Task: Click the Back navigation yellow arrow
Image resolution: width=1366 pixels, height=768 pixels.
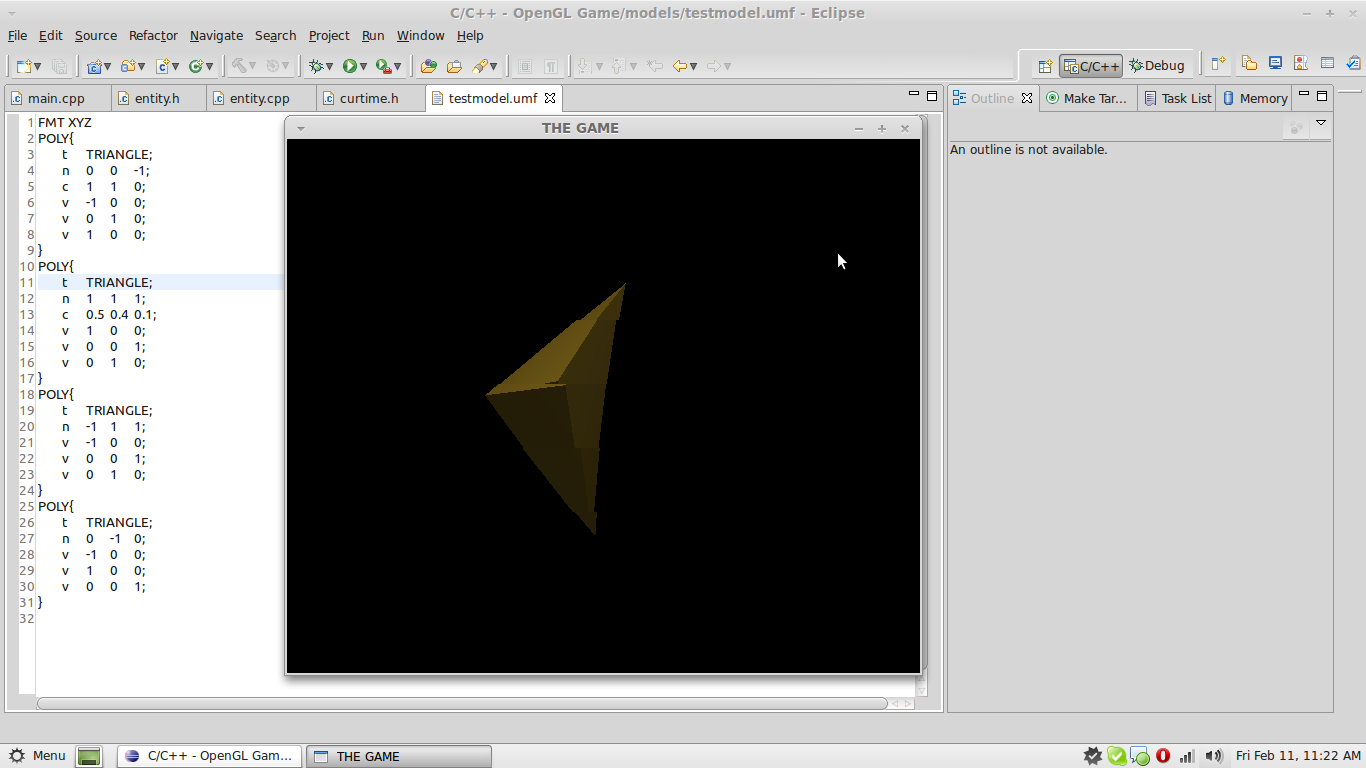Action: (680, 66)
